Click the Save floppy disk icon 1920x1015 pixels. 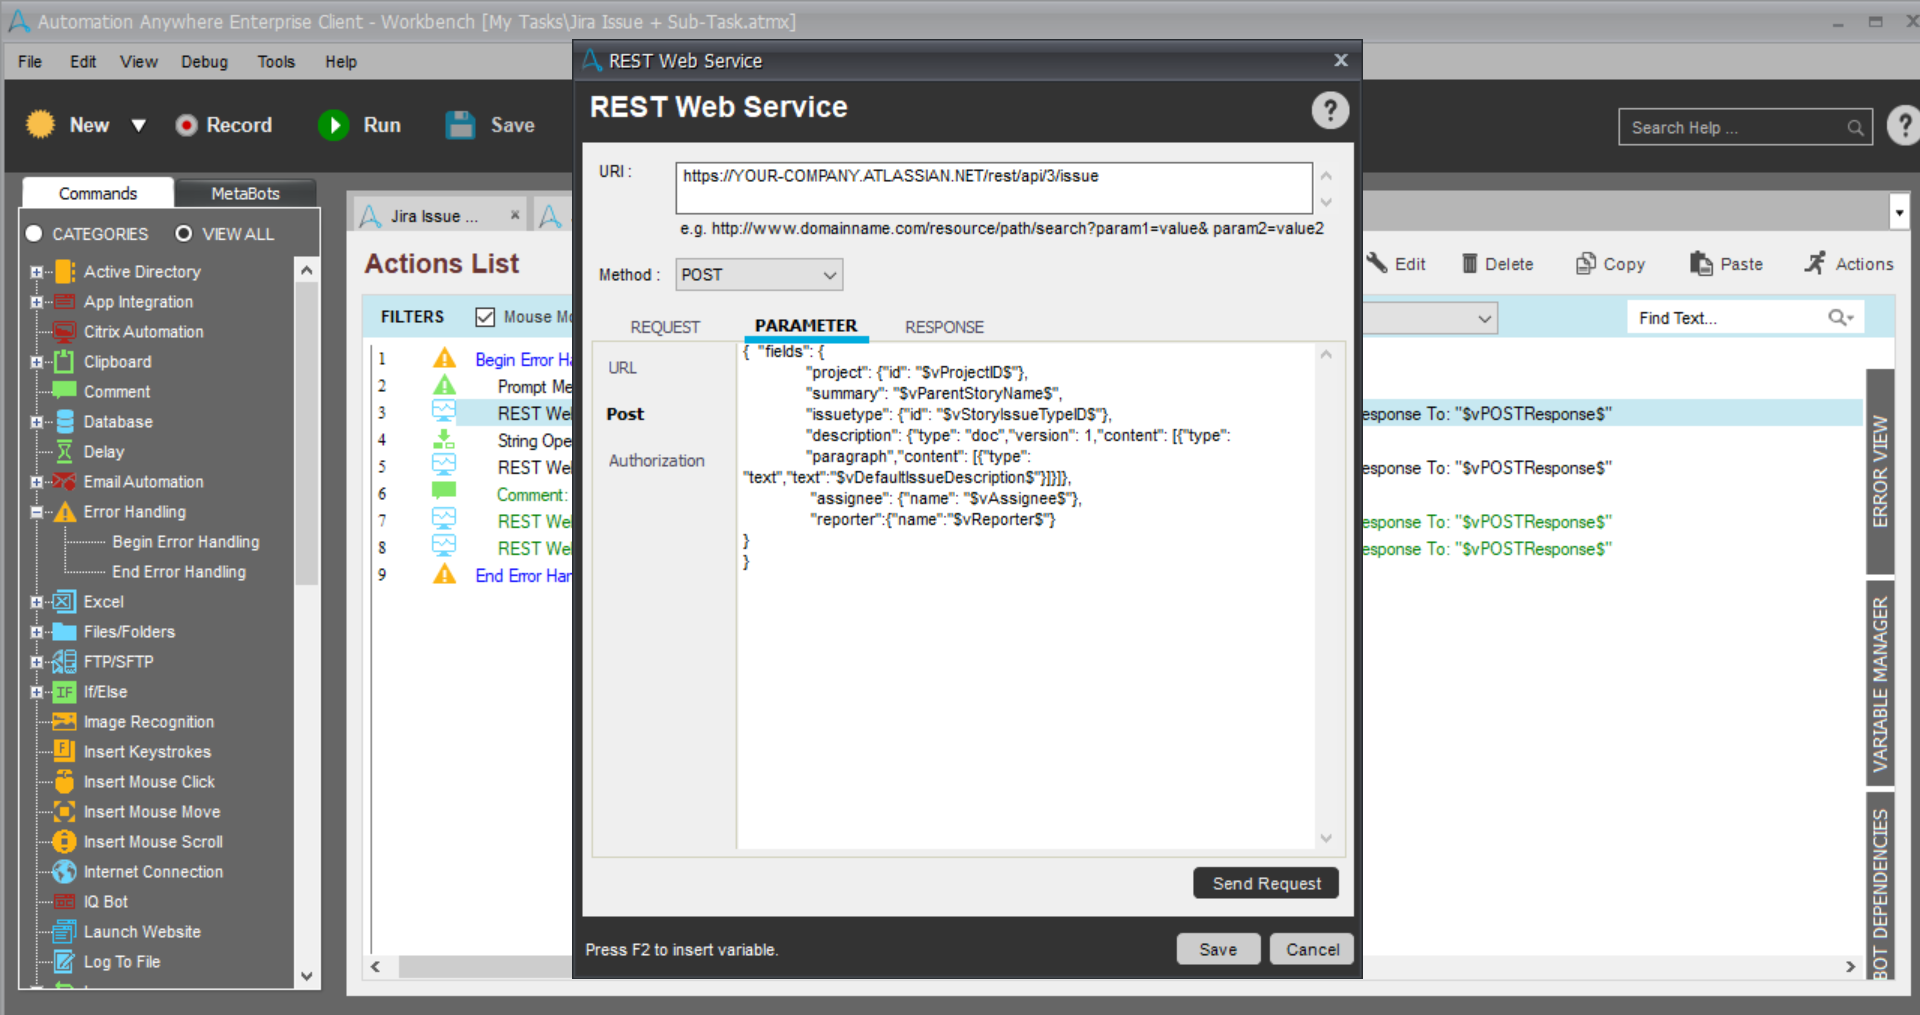460,125
